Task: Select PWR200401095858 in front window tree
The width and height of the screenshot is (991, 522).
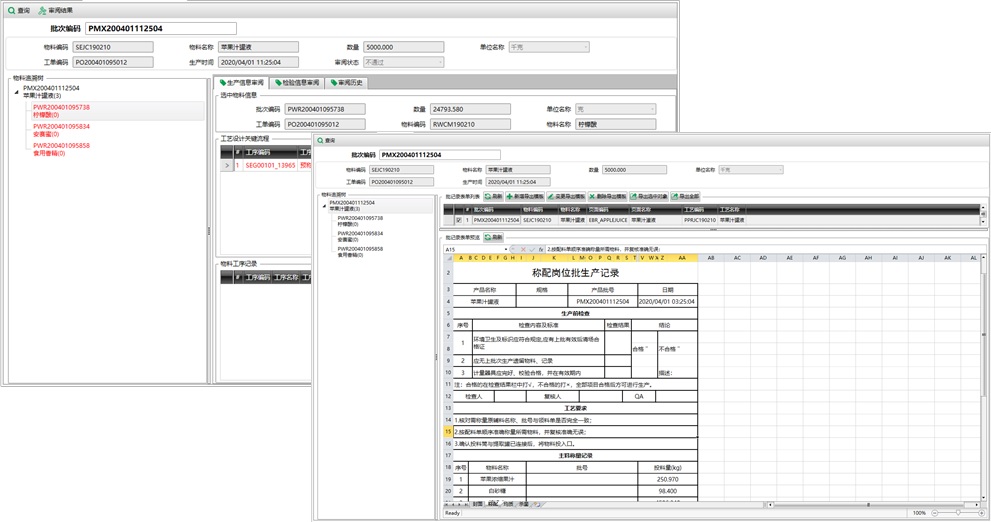Action: pyautogui.click(x=360, y=252)
